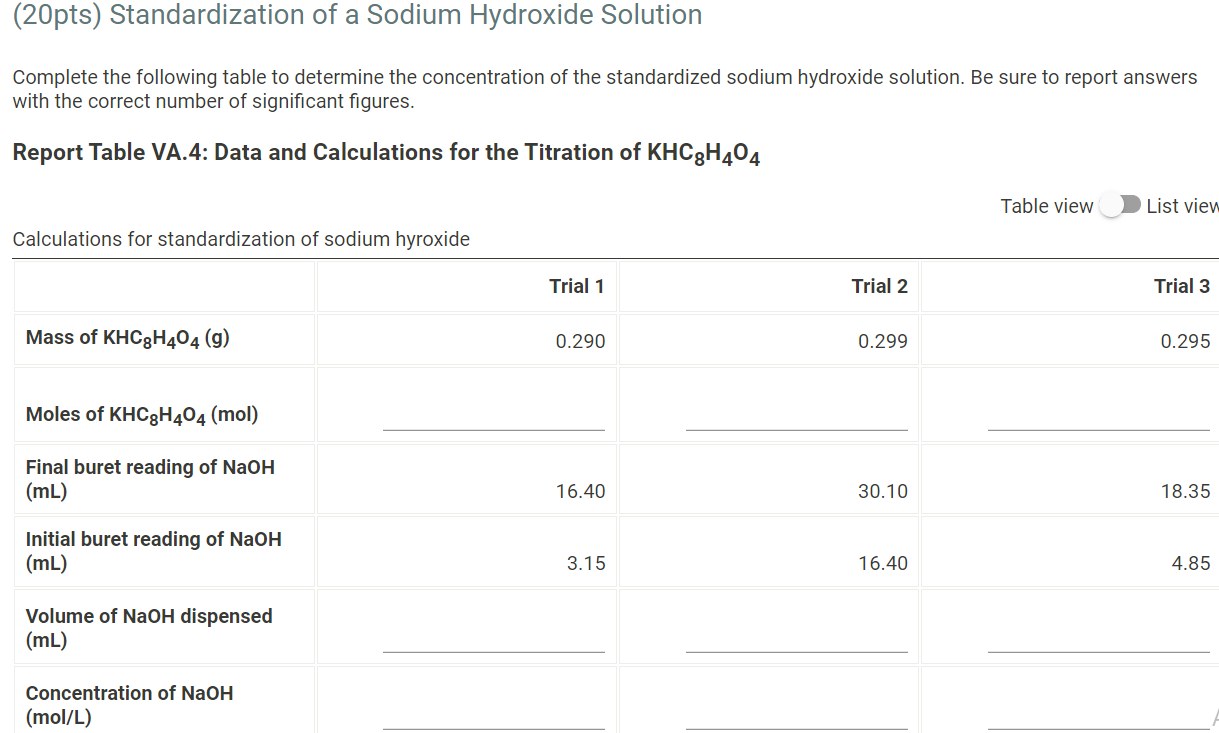Image resolution: width=1219 pixels, height=733 pixels.
Task: Click the partially visible A icon at bottom right
Action: coord(1214,718)
